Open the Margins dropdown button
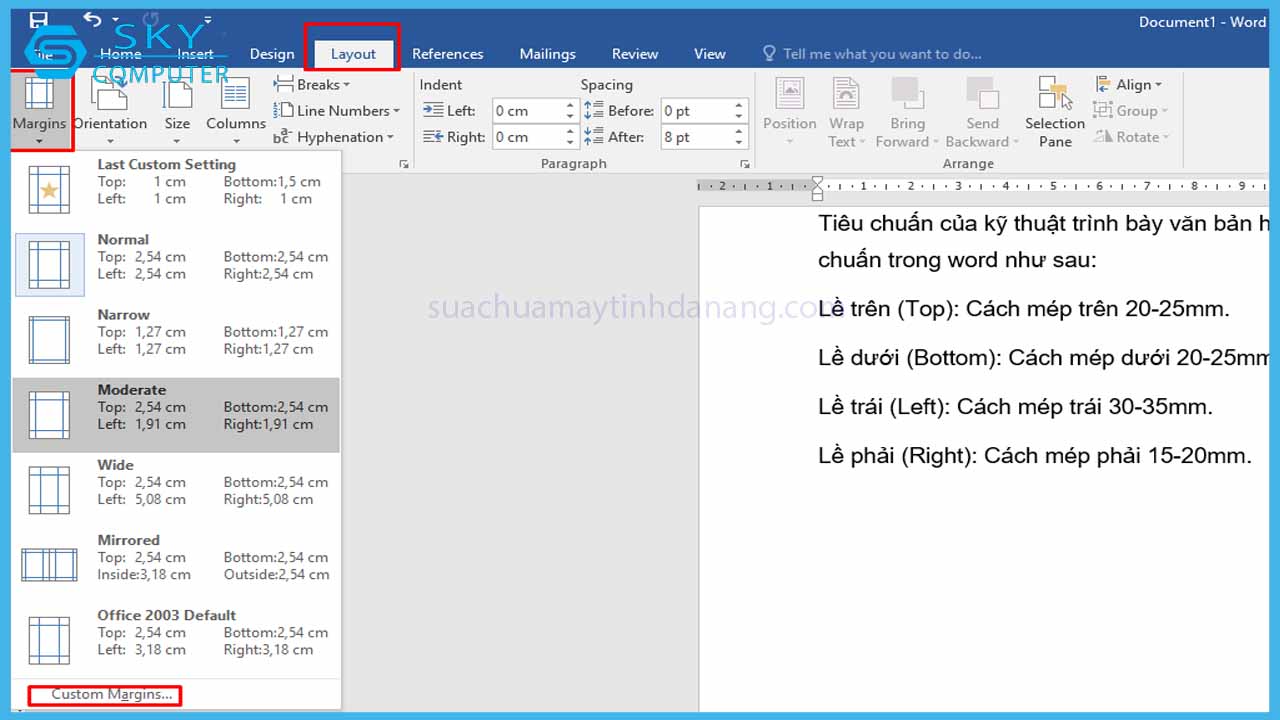Image resolution: width=1280 pixels, height=720 pixels. 40,110
